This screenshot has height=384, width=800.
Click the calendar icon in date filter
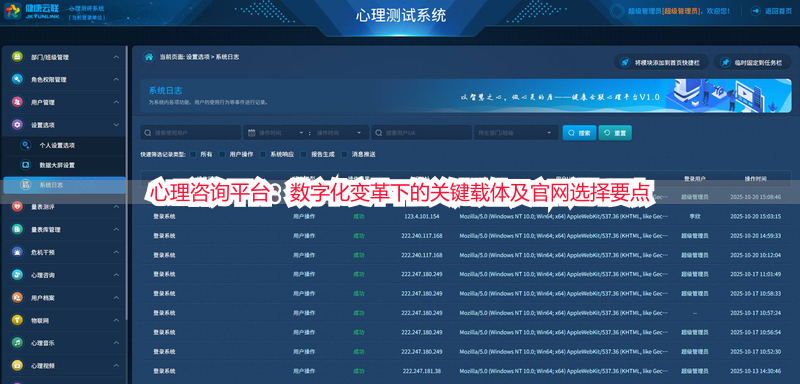pos(252,133)
